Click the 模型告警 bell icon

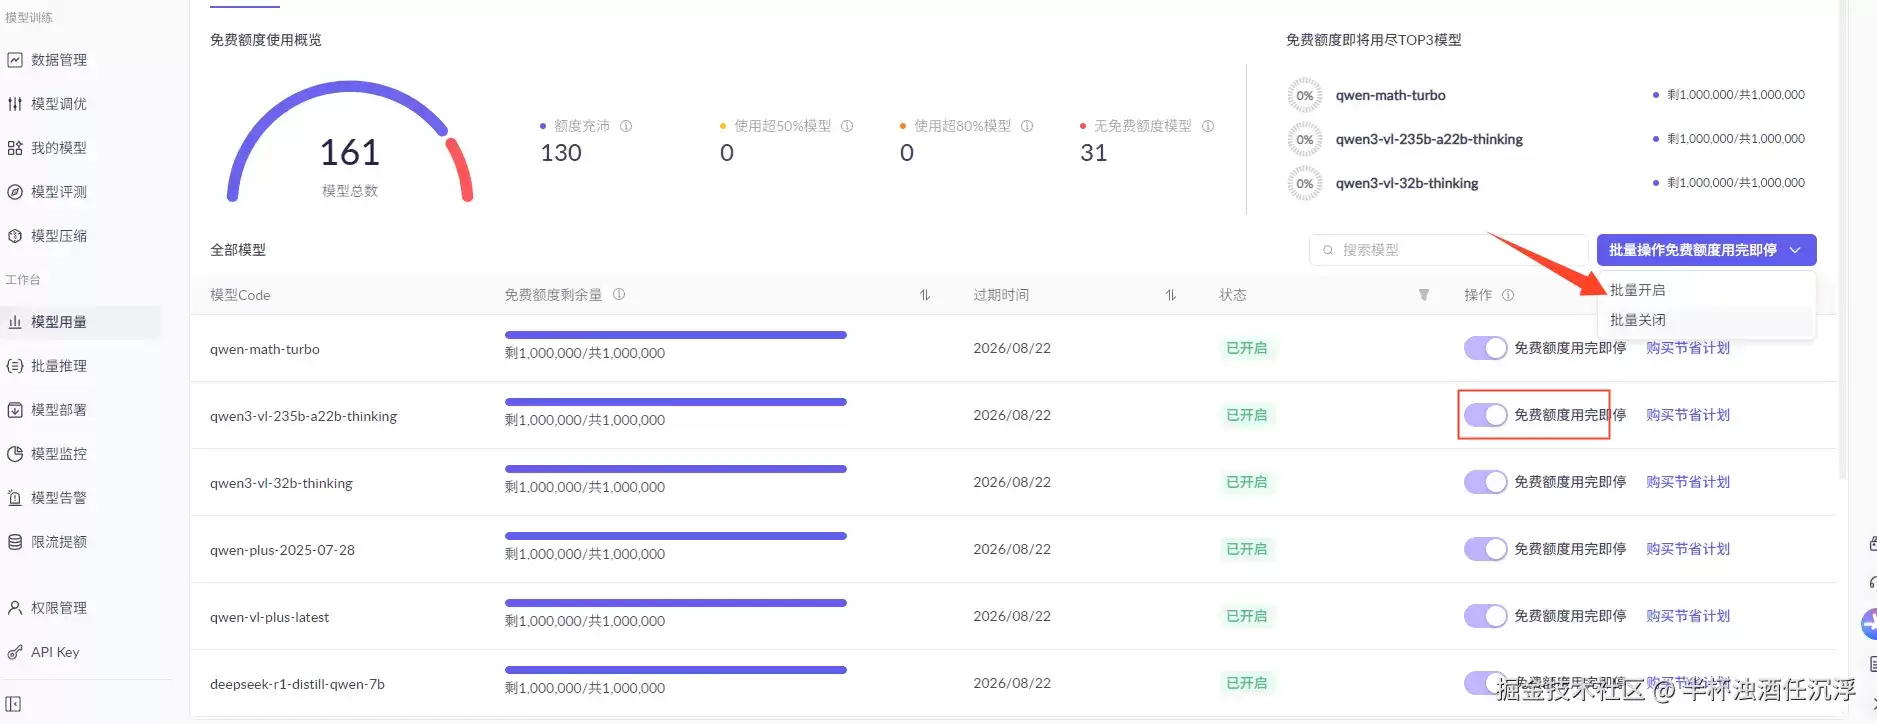click(15, 498)
